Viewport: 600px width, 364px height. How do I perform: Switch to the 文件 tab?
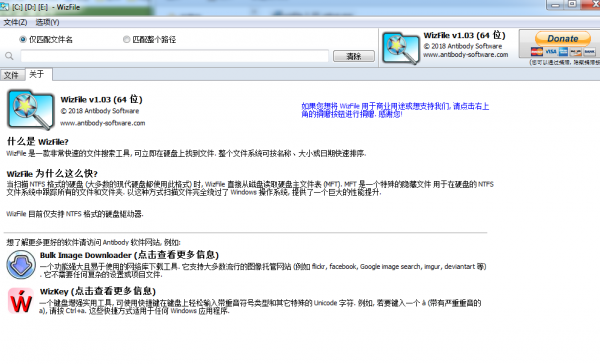click(x=11, y=75)
